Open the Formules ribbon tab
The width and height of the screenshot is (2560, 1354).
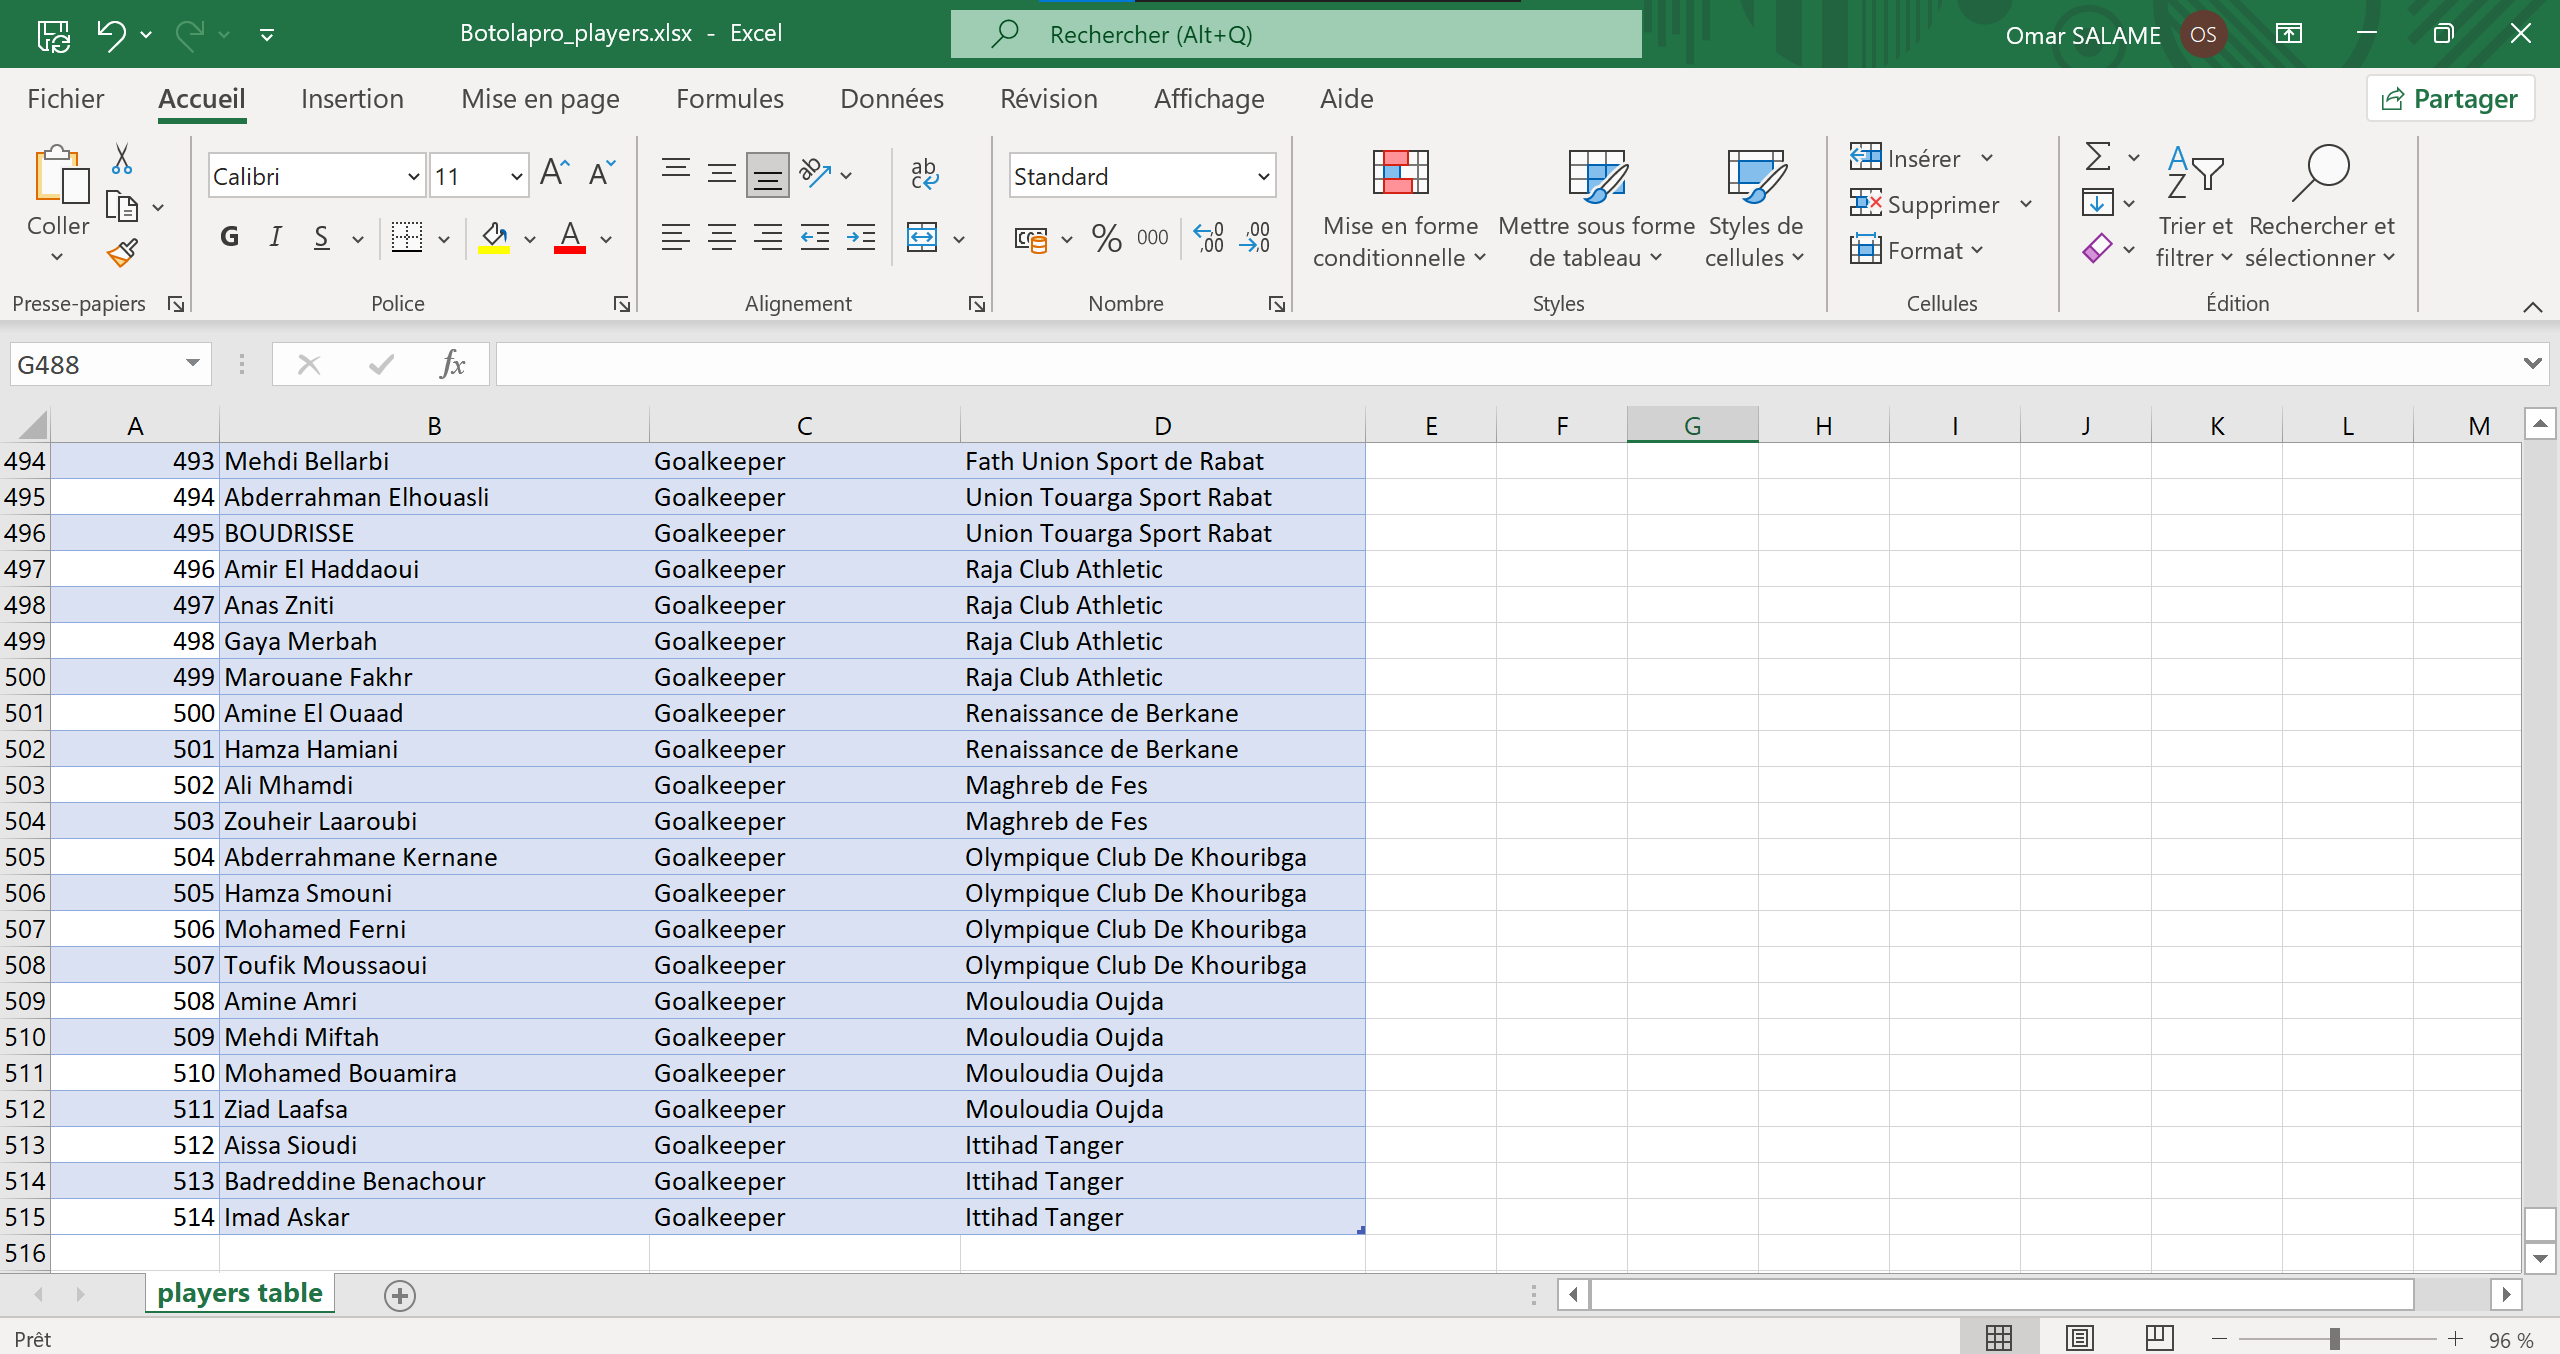[729, 98]
